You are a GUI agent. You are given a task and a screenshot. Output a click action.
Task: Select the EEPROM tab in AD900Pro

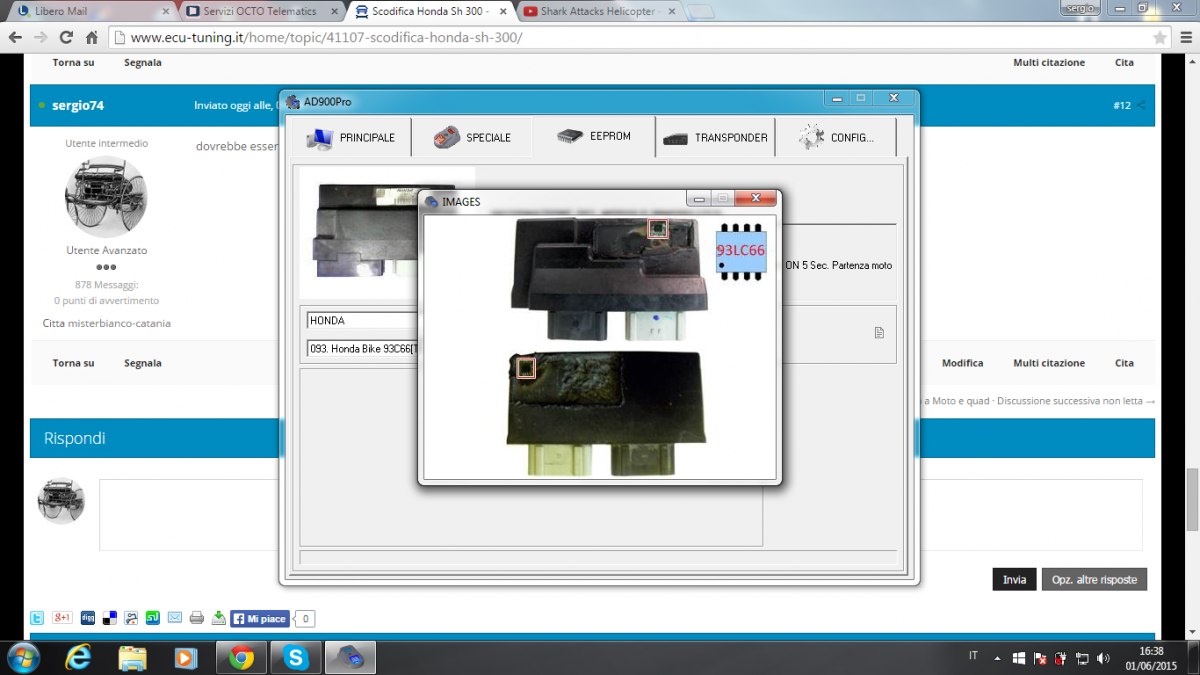pyautogui.click(x=594, y=136)
